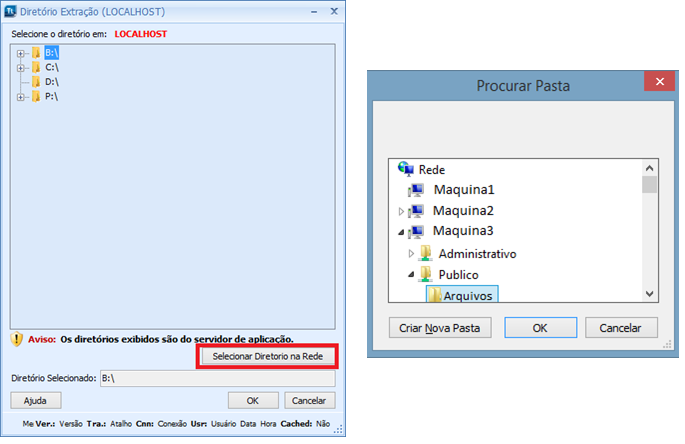This screenshot has height=444, width=685.
Task: Expand the C:\ drive node
Action: point(21,68)
